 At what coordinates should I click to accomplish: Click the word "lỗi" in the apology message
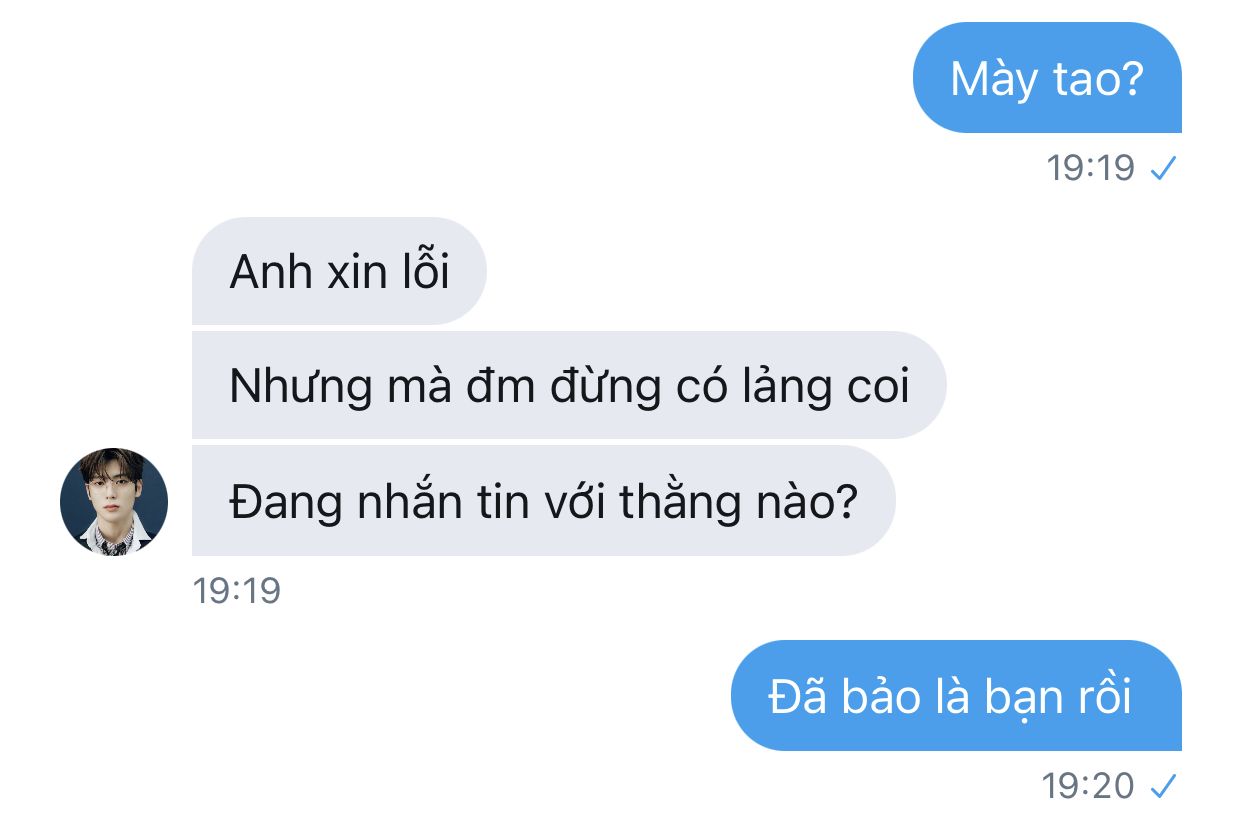tap(426, 270)
